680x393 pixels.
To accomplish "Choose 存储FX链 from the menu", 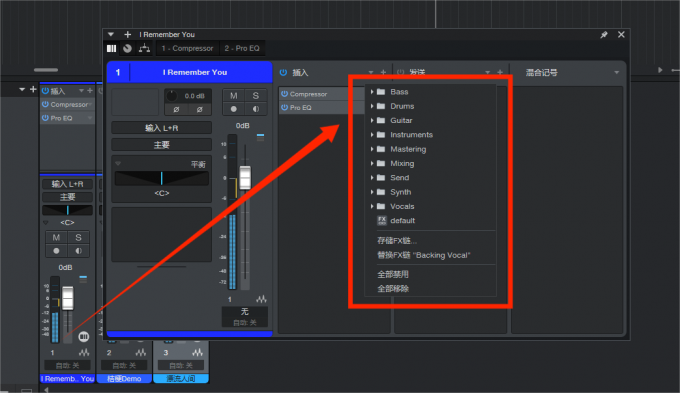I will coord(397,241).
